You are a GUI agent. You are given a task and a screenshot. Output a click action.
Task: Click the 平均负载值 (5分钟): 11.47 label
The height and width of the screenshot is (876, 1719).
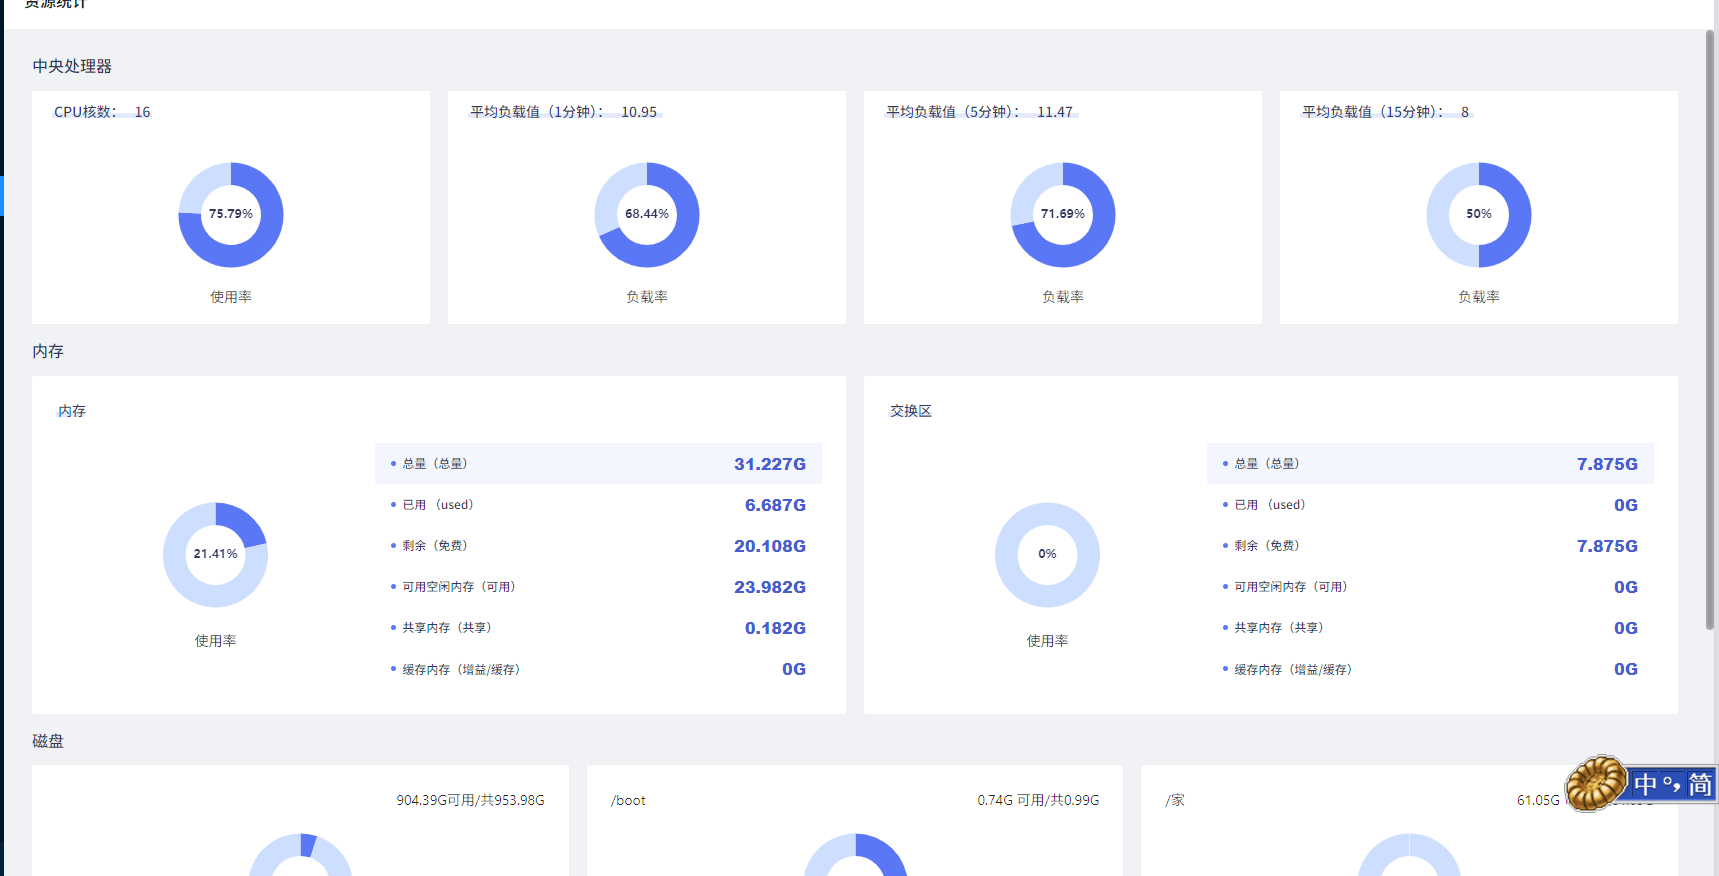pos(980,112)
